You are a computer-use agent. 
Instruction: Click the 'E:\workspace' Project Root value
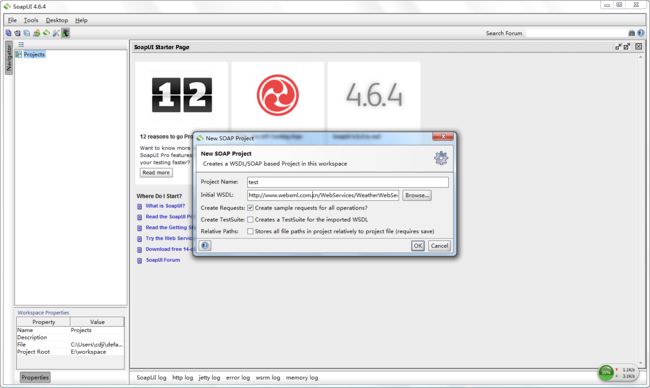tap(88, 352)
